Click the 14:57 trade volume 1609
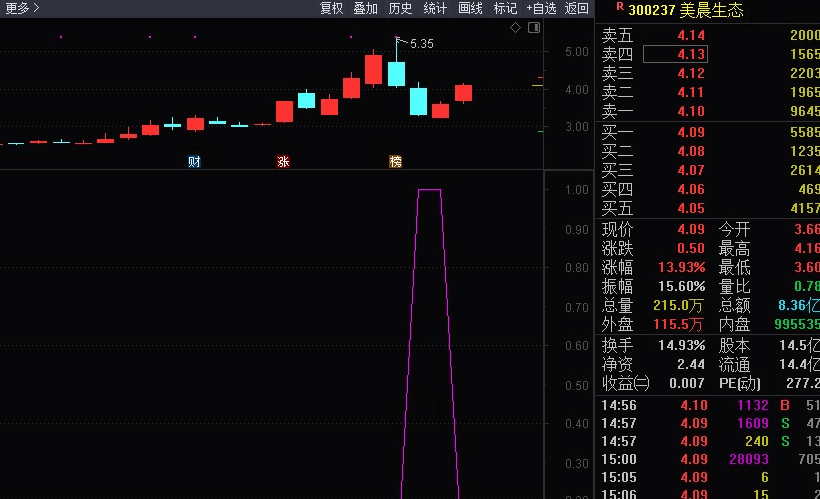Screen dimensions: 820x499 tap(753, 423)
